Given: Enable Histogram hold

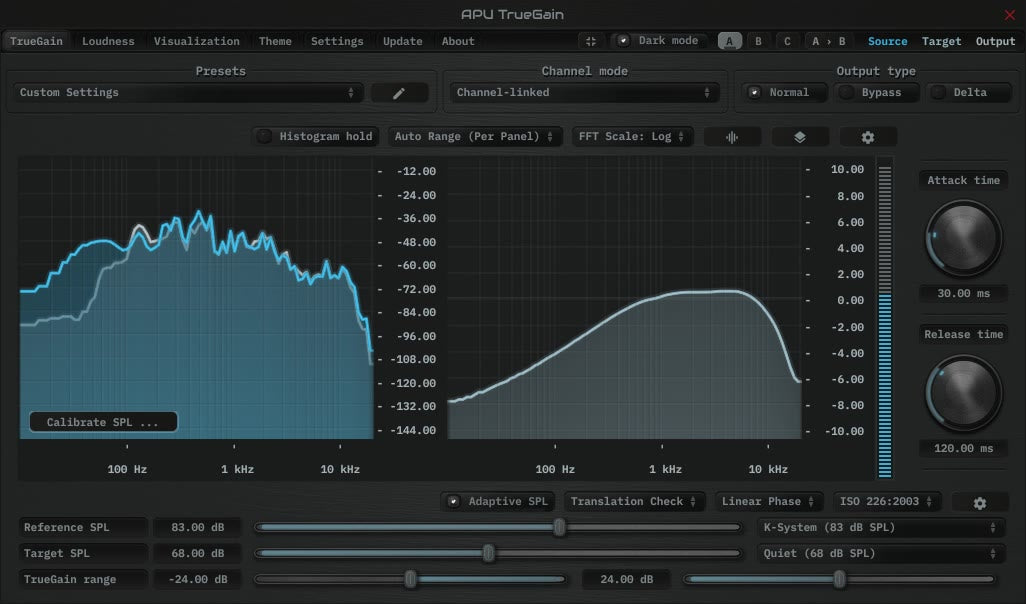Looking at the screenshot, I should tap(316, 136).
